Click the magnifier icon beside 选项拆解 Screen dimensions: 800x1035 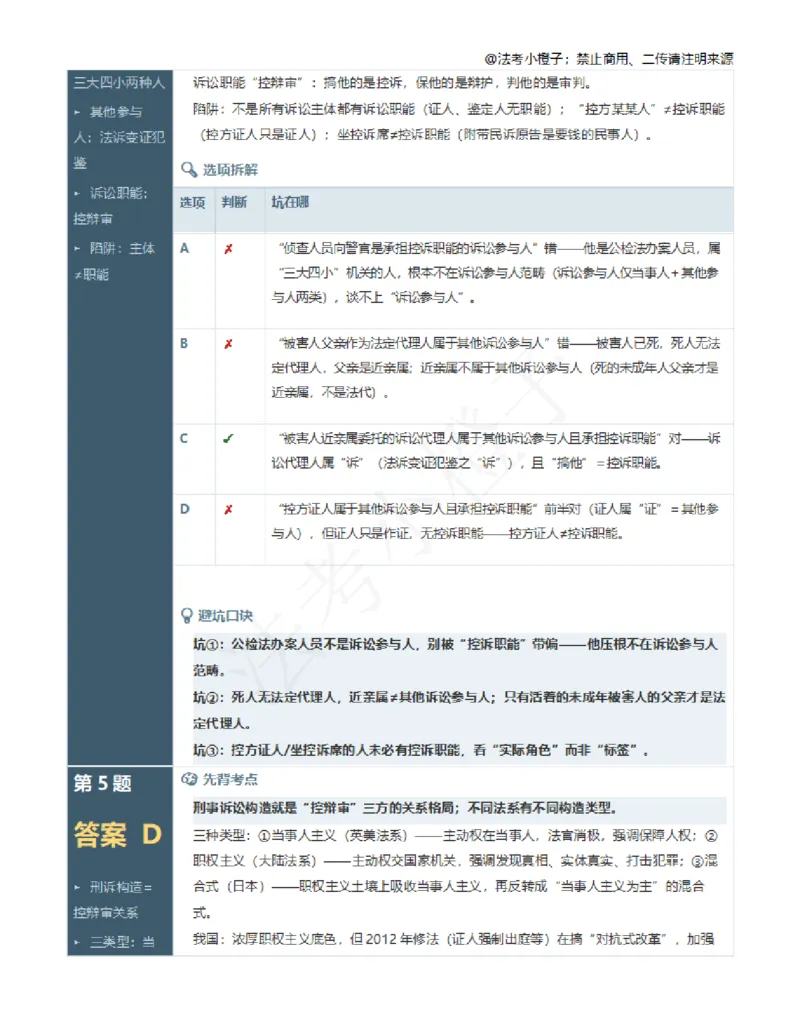tap(189, 170)
